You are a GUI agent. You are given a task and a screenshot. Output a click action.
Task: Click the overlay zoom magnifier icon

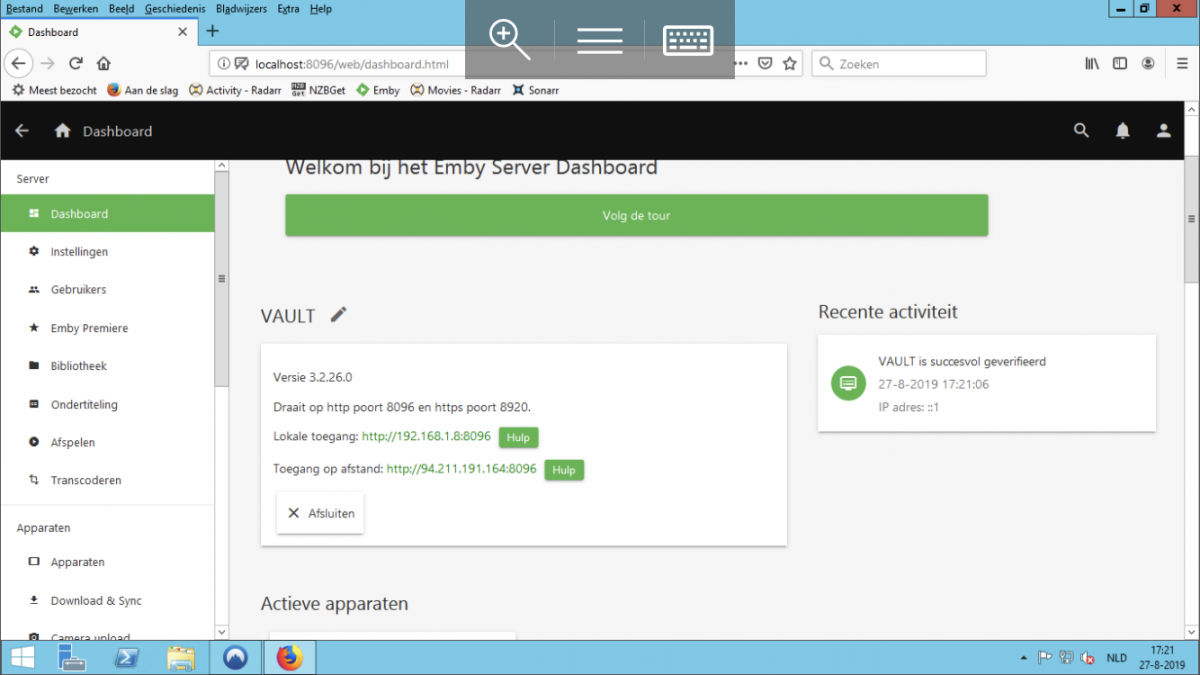coord(509,39)
